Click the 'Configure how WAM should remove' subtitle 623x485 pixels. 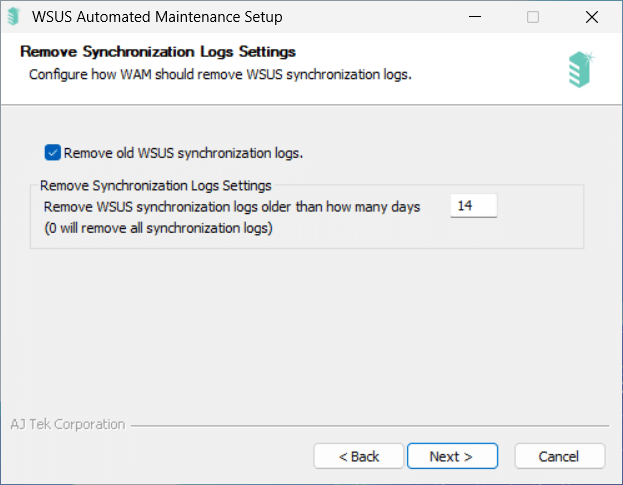[x=221, y=74]
